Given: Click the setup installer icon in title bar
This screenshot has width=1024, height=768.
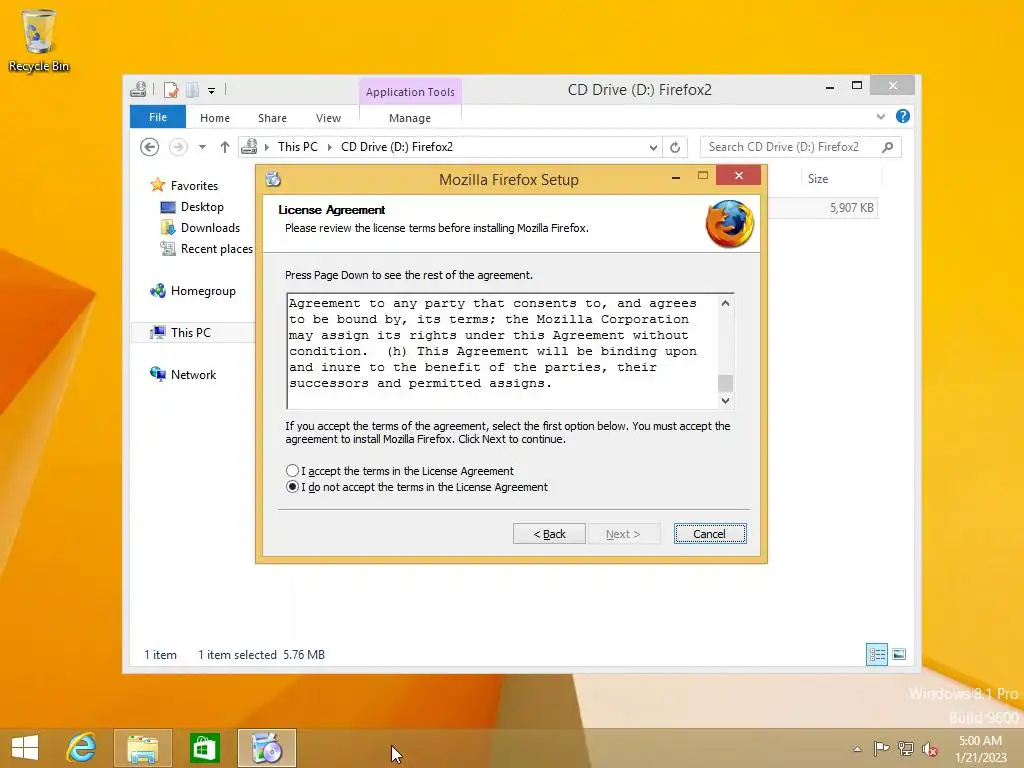Looking at the screenshot, I should pyautogui.click(x=273, y=179).
